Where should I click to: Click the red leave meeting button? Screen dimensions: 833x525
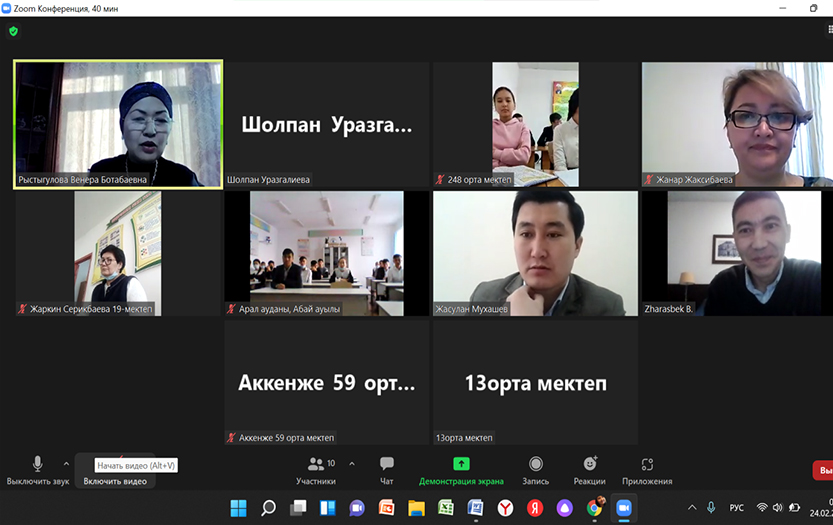tap(822, 470)
